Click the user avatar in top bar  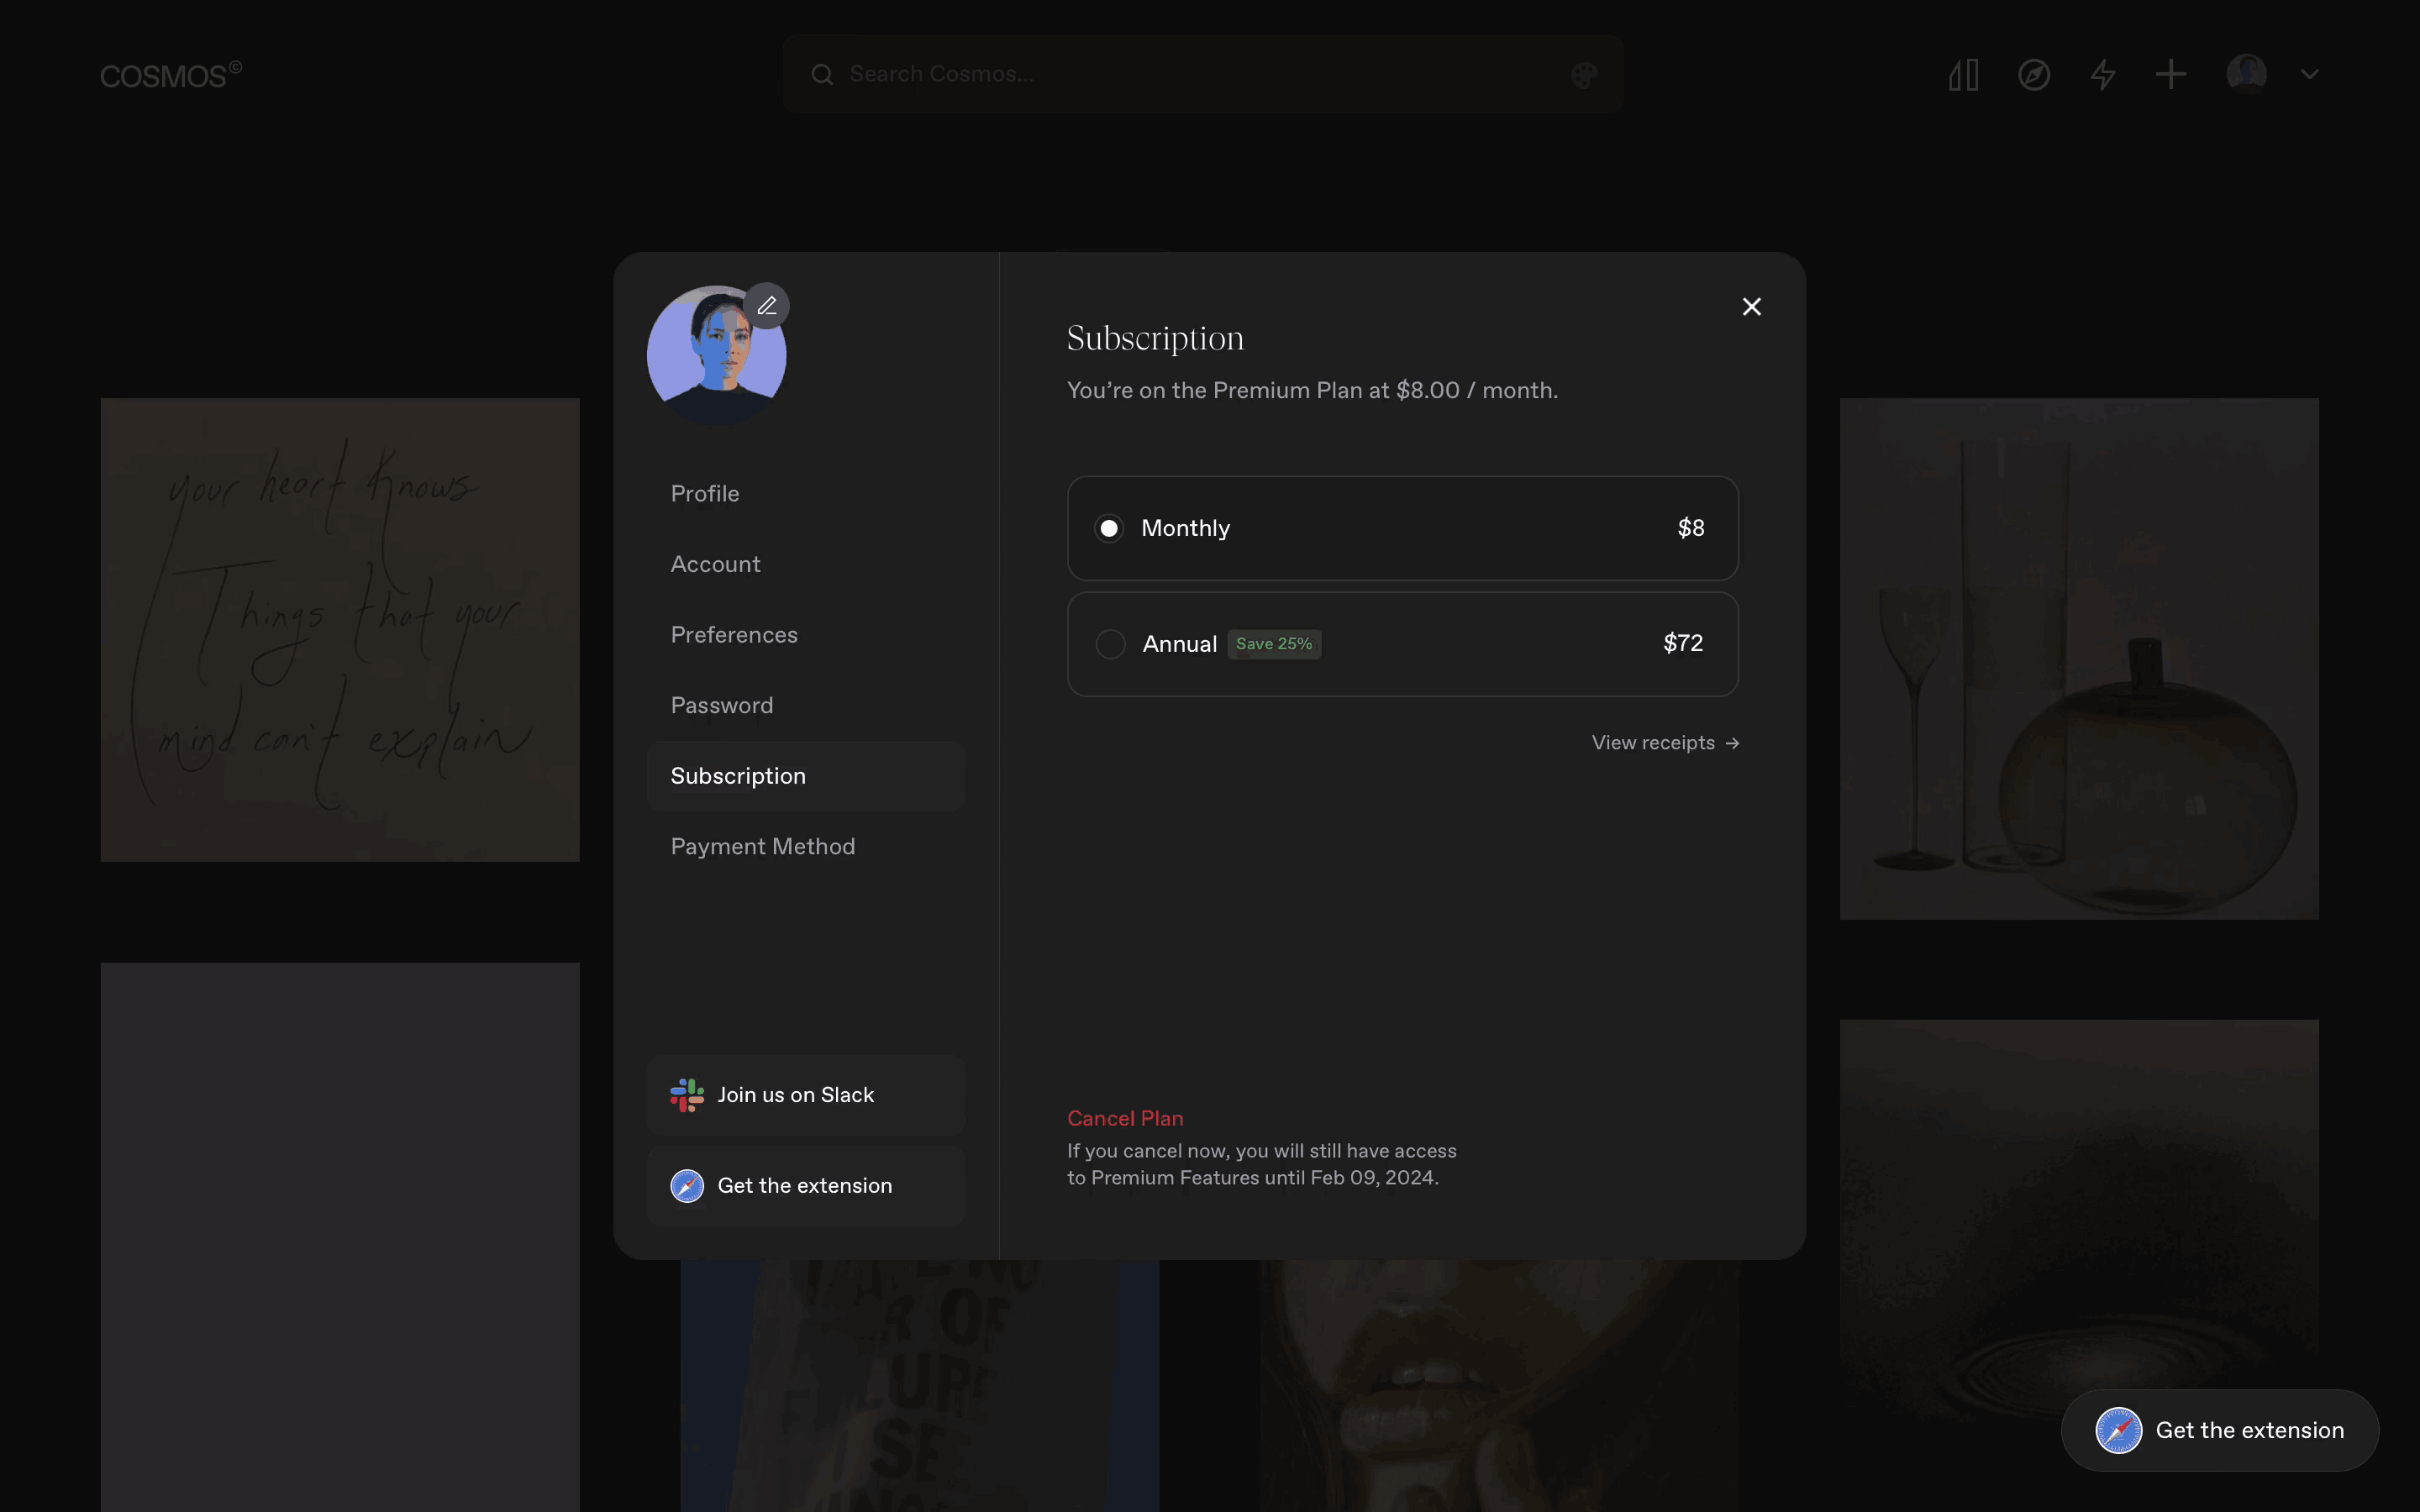2246,74
